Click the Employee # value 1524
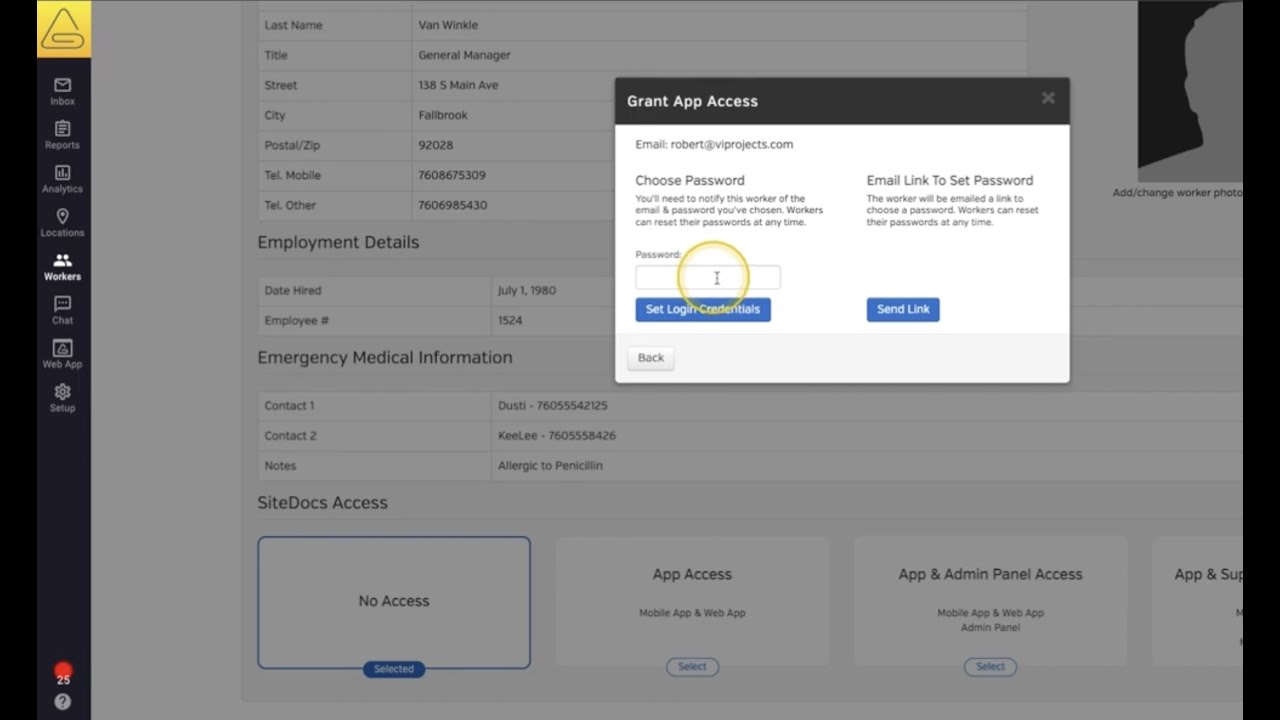 510,320
